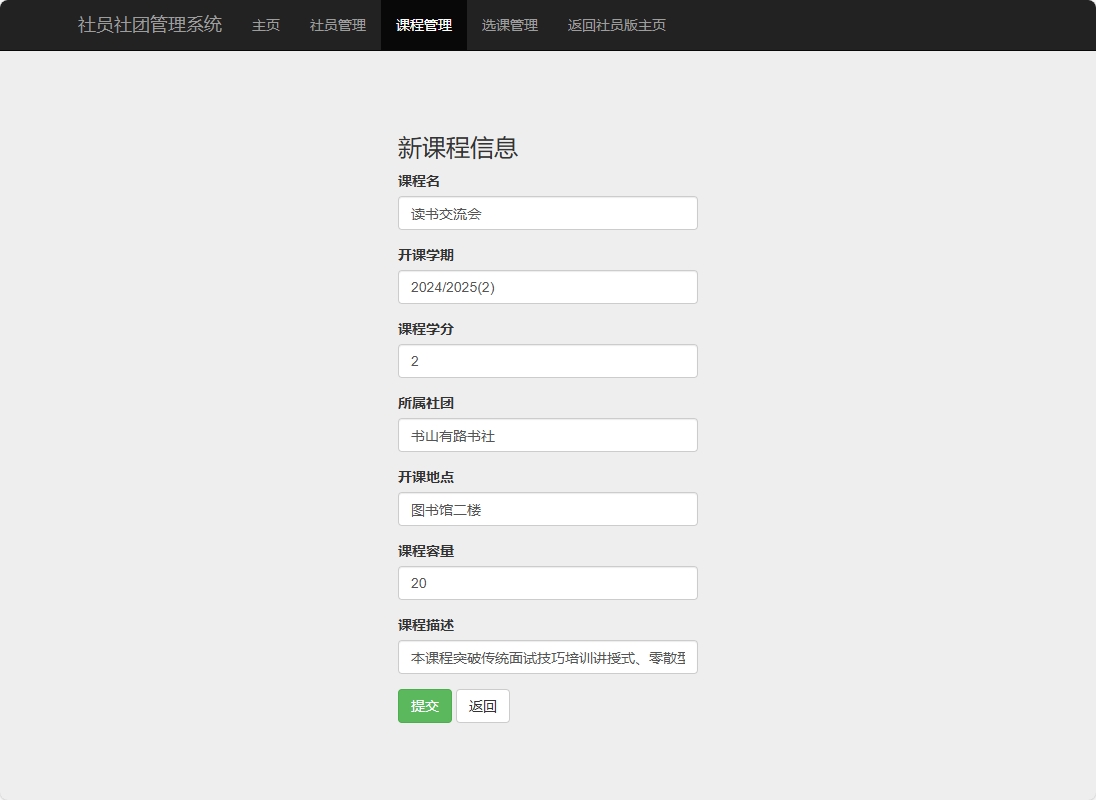Open the 选课管理 section
1096x800 pixels.
[509, 25]
